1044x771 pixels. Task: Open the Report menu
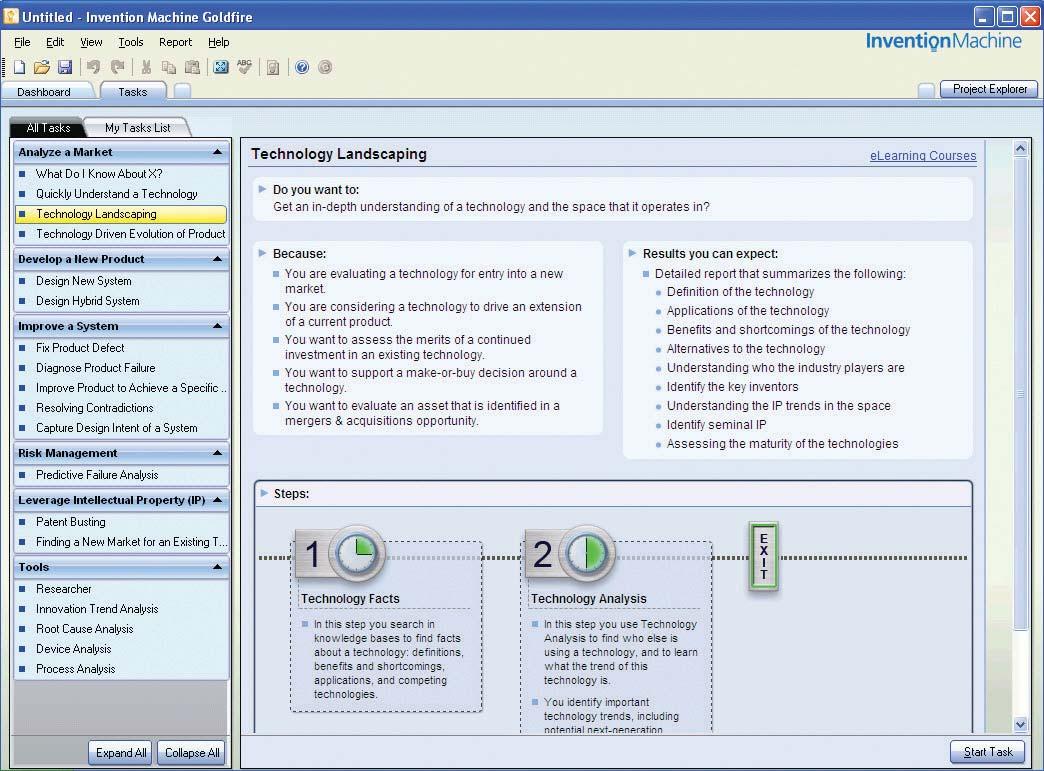point(175,42)
